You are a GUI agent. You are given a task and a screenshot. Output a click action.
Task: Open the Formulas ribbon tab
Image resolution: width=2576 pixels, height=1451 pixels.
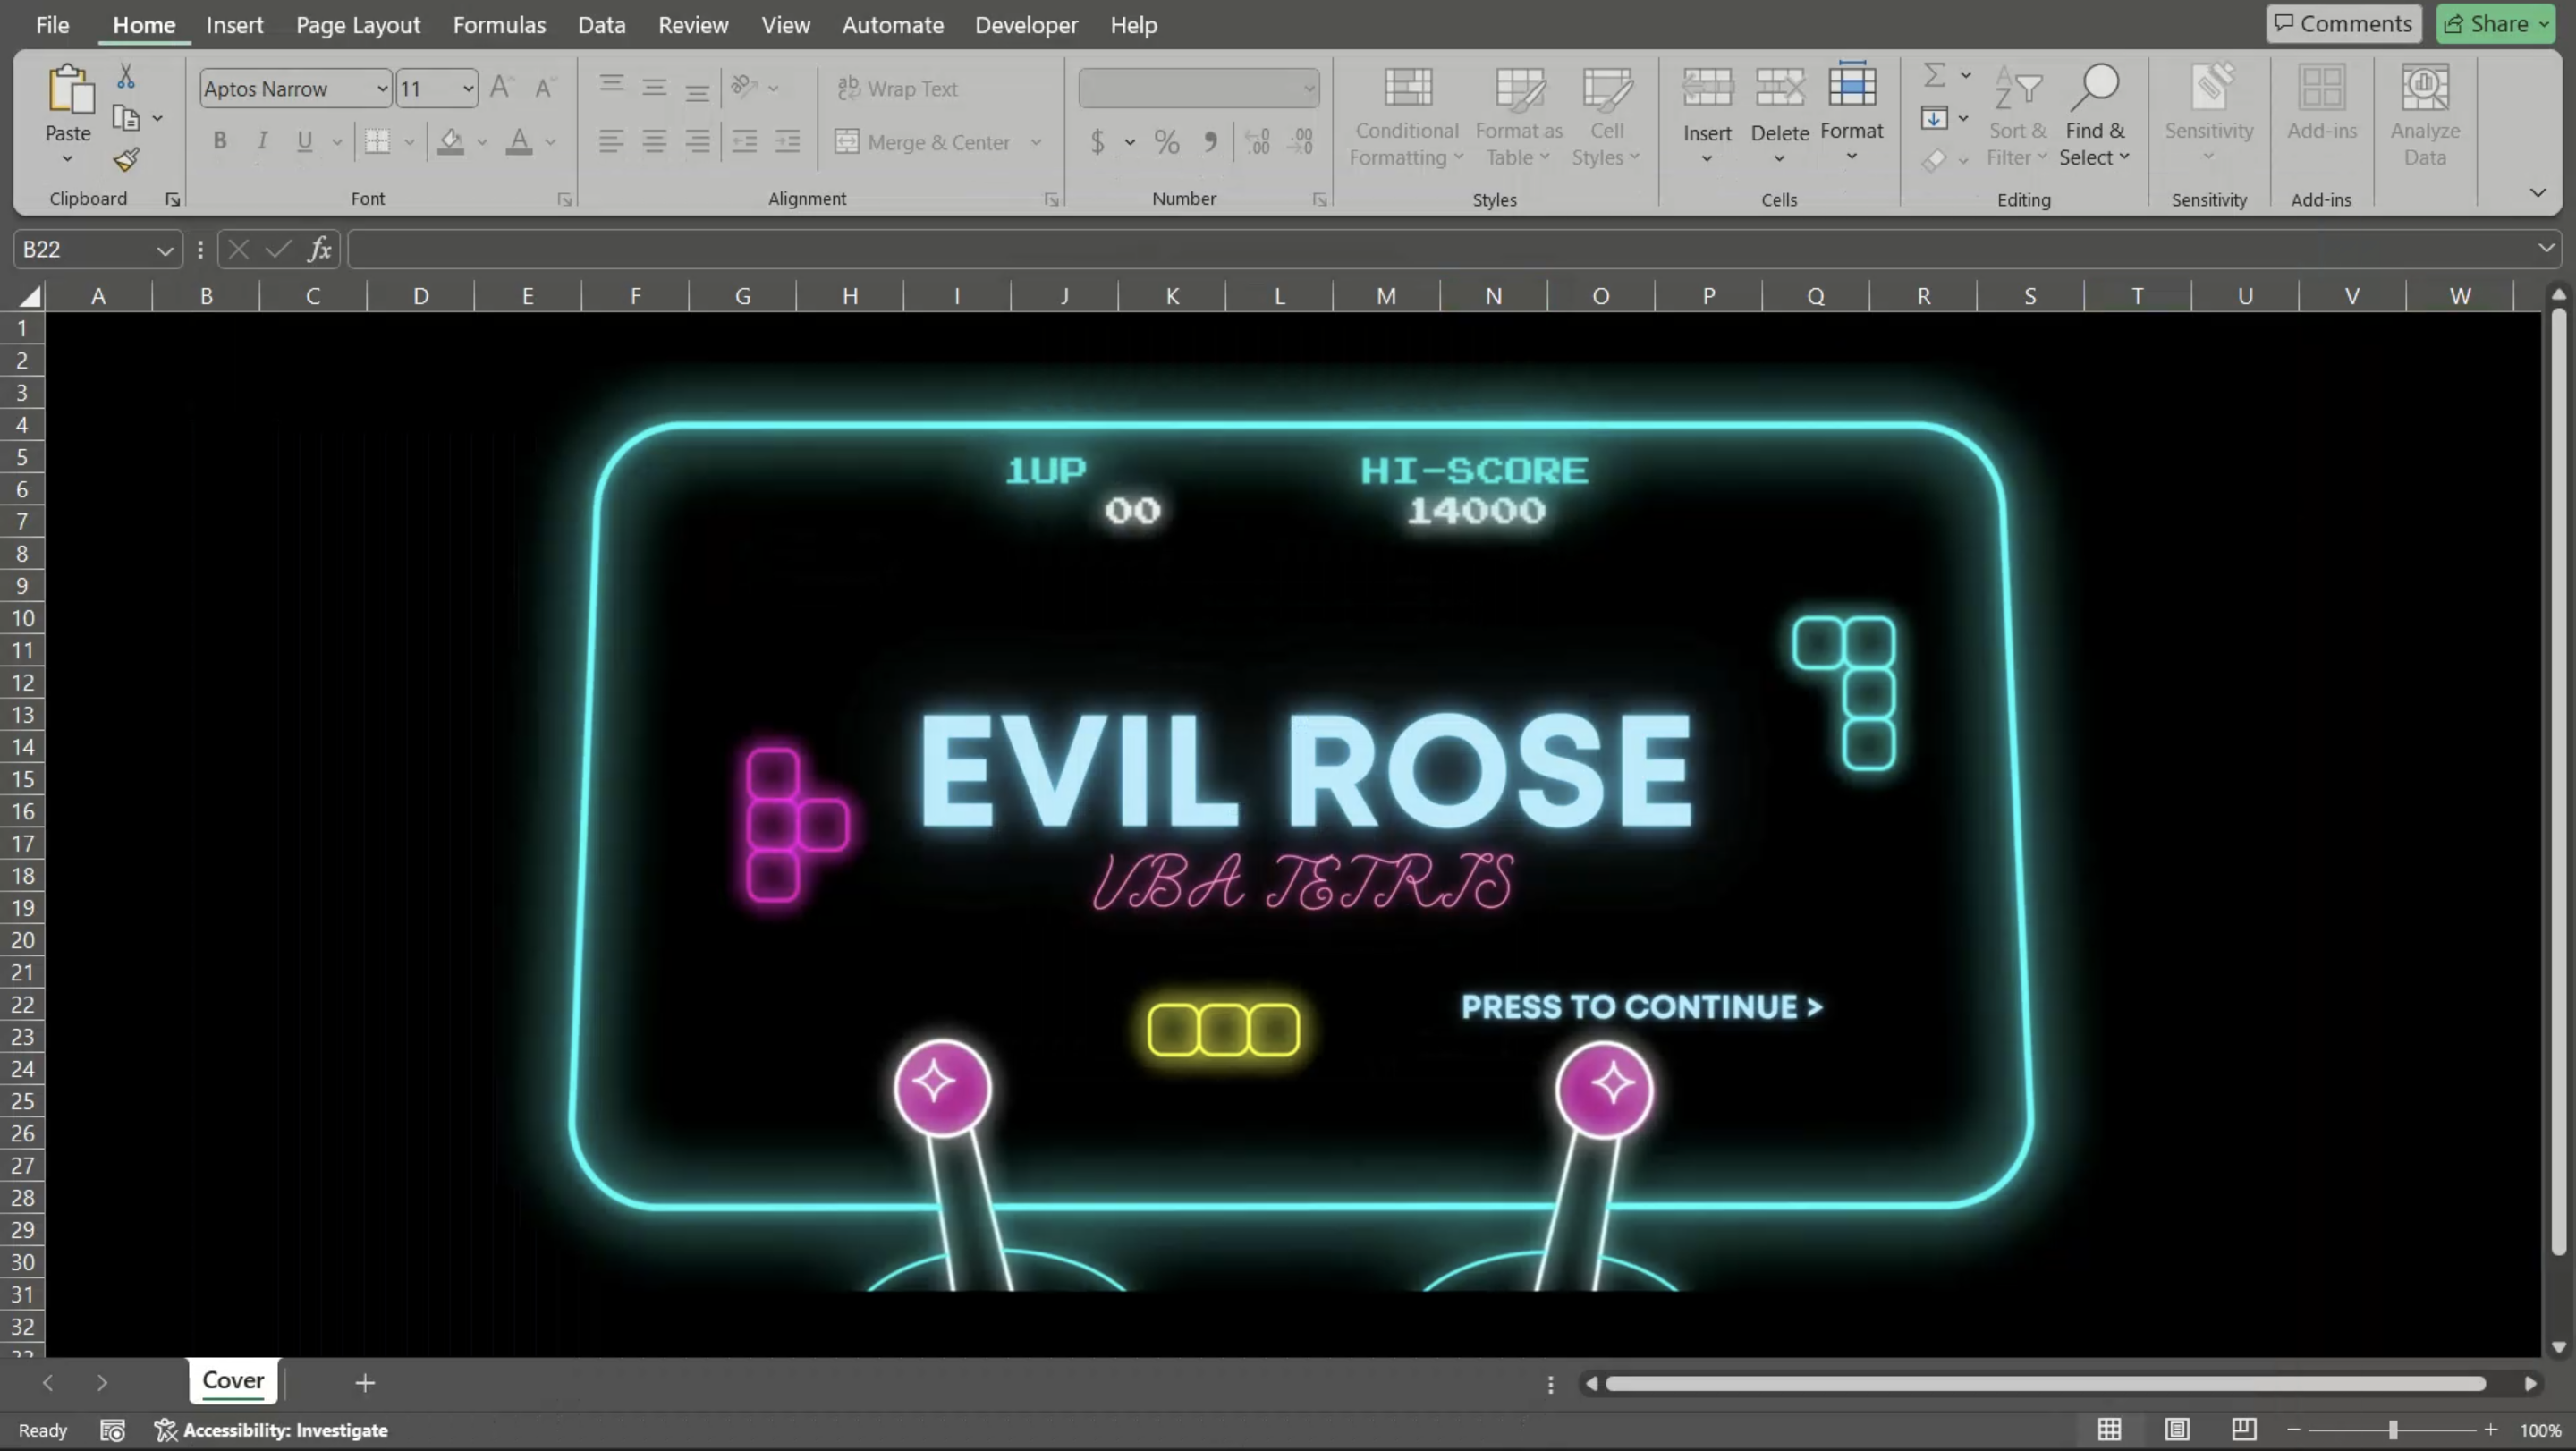(x=499, y=25)
